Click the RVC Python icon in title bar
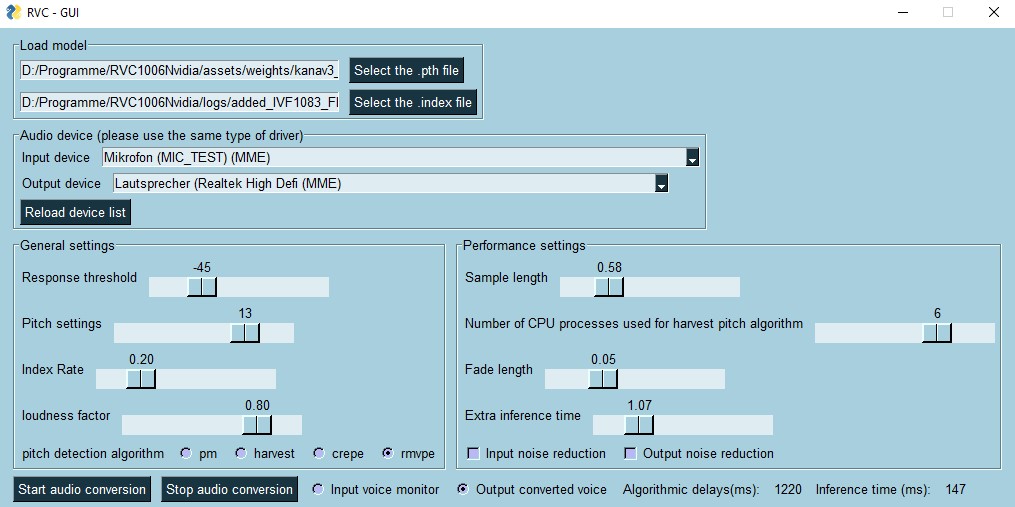Viewport: 1015px width, 507px height. tap(12, 13)
